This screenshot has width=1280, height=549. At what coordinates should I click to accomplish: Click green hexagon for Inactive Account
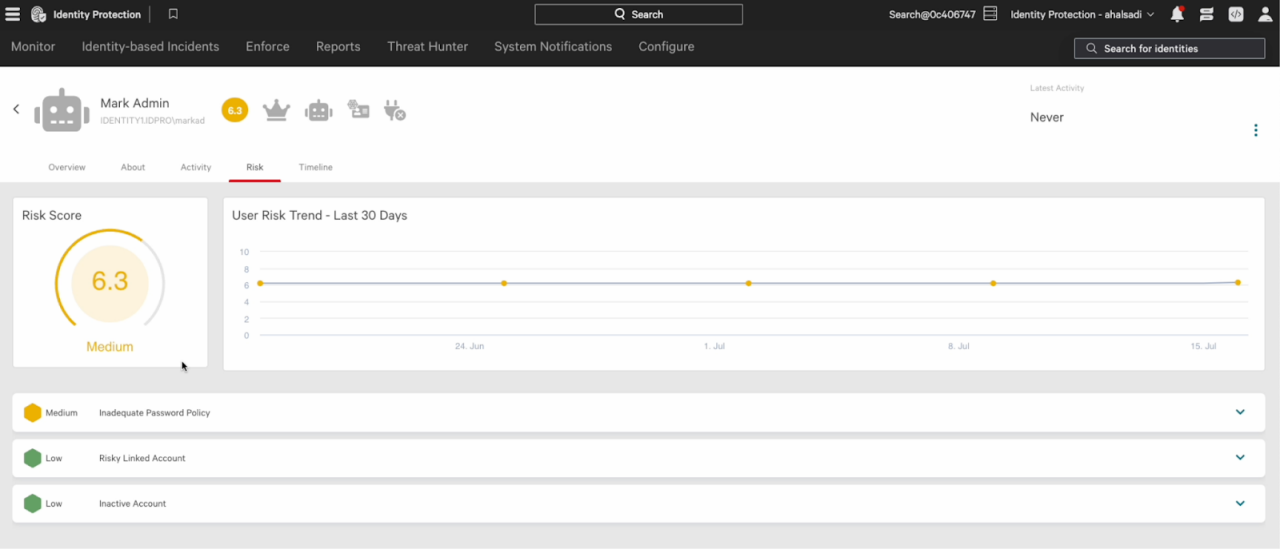click(x=33, y=504)
